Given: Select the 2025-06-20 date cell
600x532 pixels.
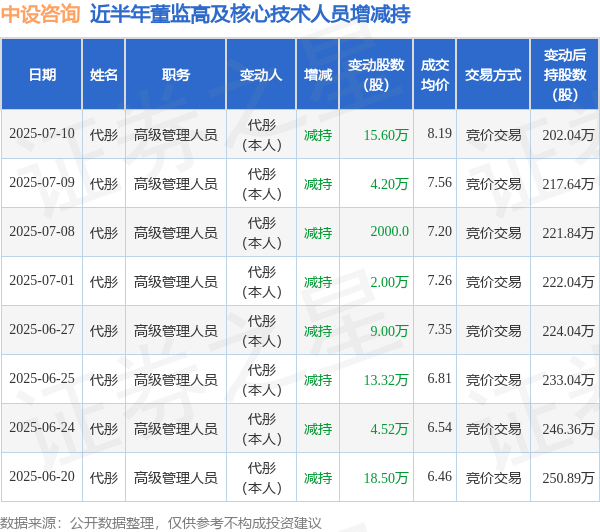Looking at the screenshot, I should coord(42,477).
